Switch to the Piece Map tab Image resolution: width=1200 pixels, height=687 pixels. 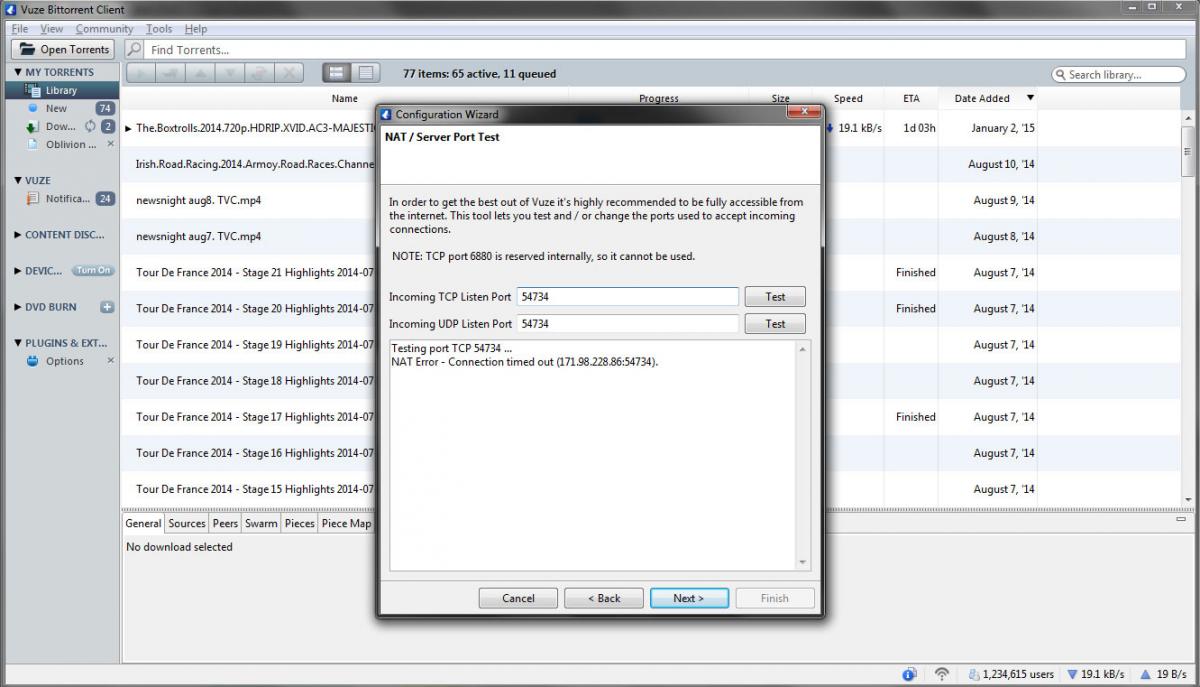coord(347,523)
